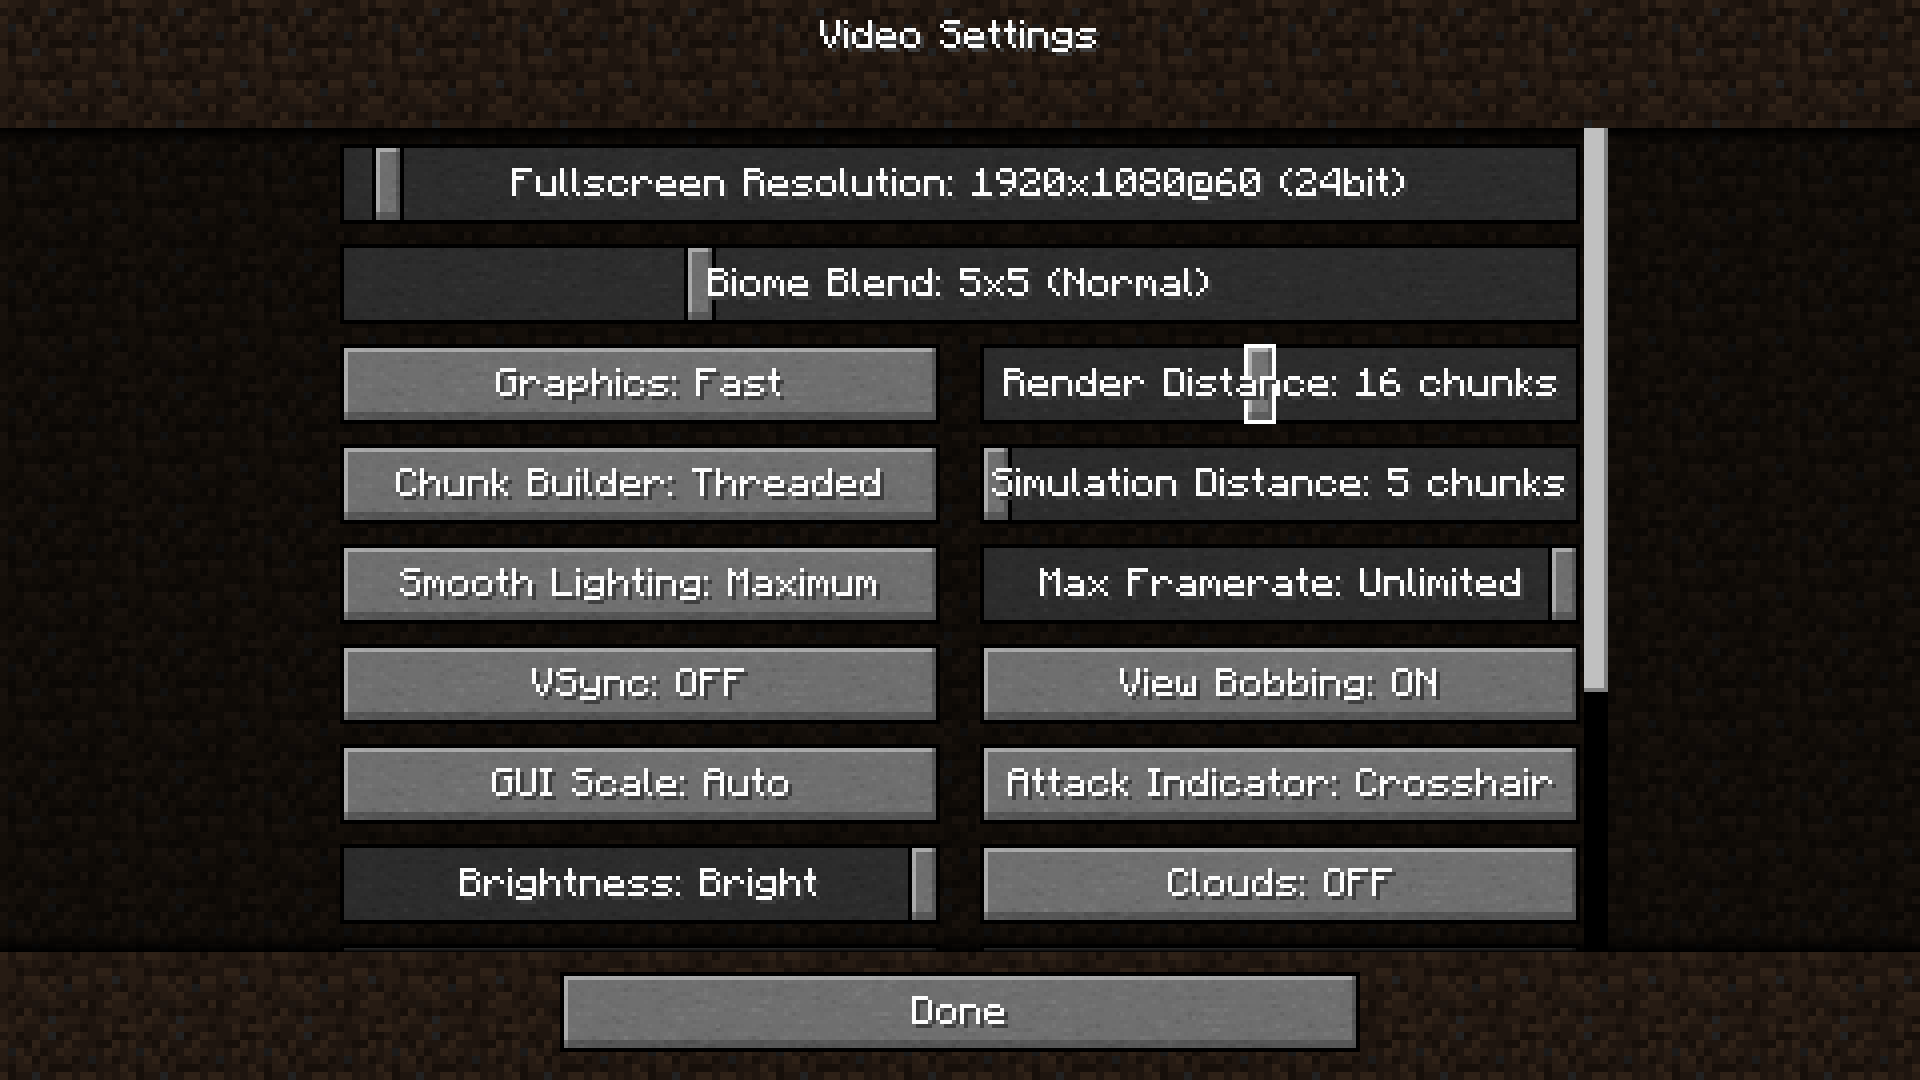Screen dimensions: 1920x1080
Task: Click the settings list scrollbar thumb
Action: (x=1596, y=409)
